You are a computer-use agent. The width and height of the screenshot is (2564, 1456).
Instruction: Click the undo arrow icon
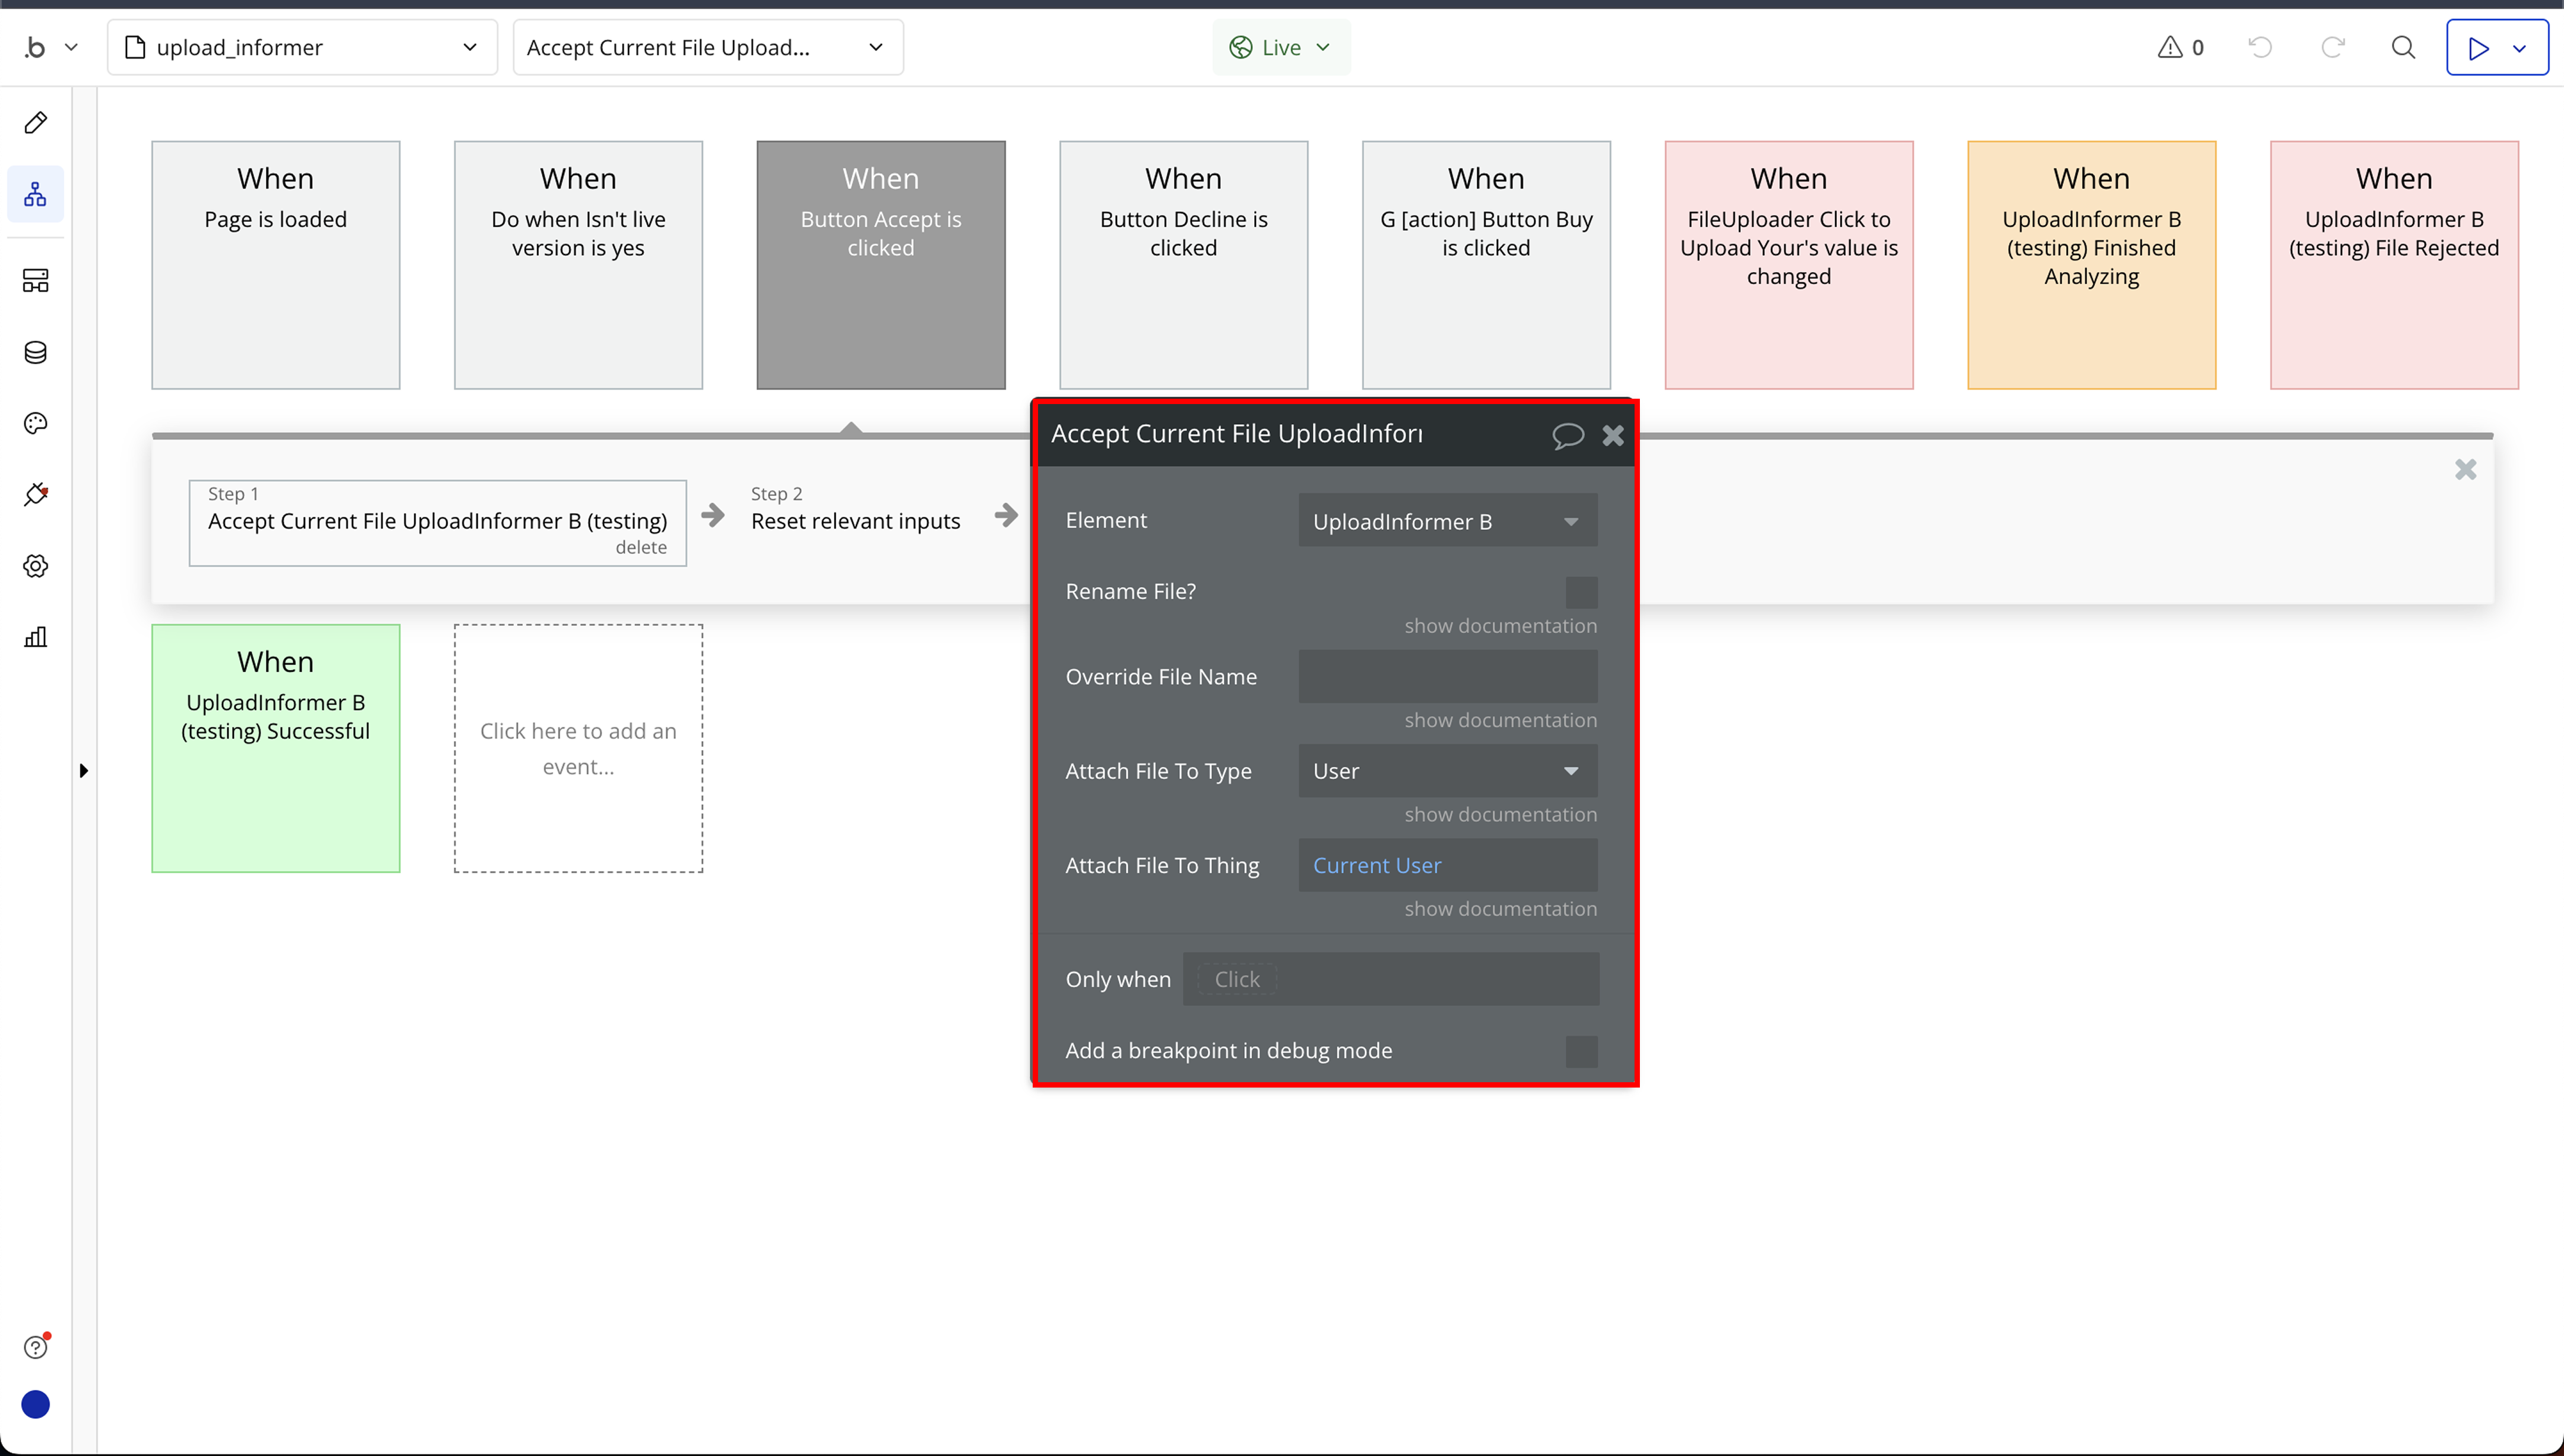(x=2260, y=47)
